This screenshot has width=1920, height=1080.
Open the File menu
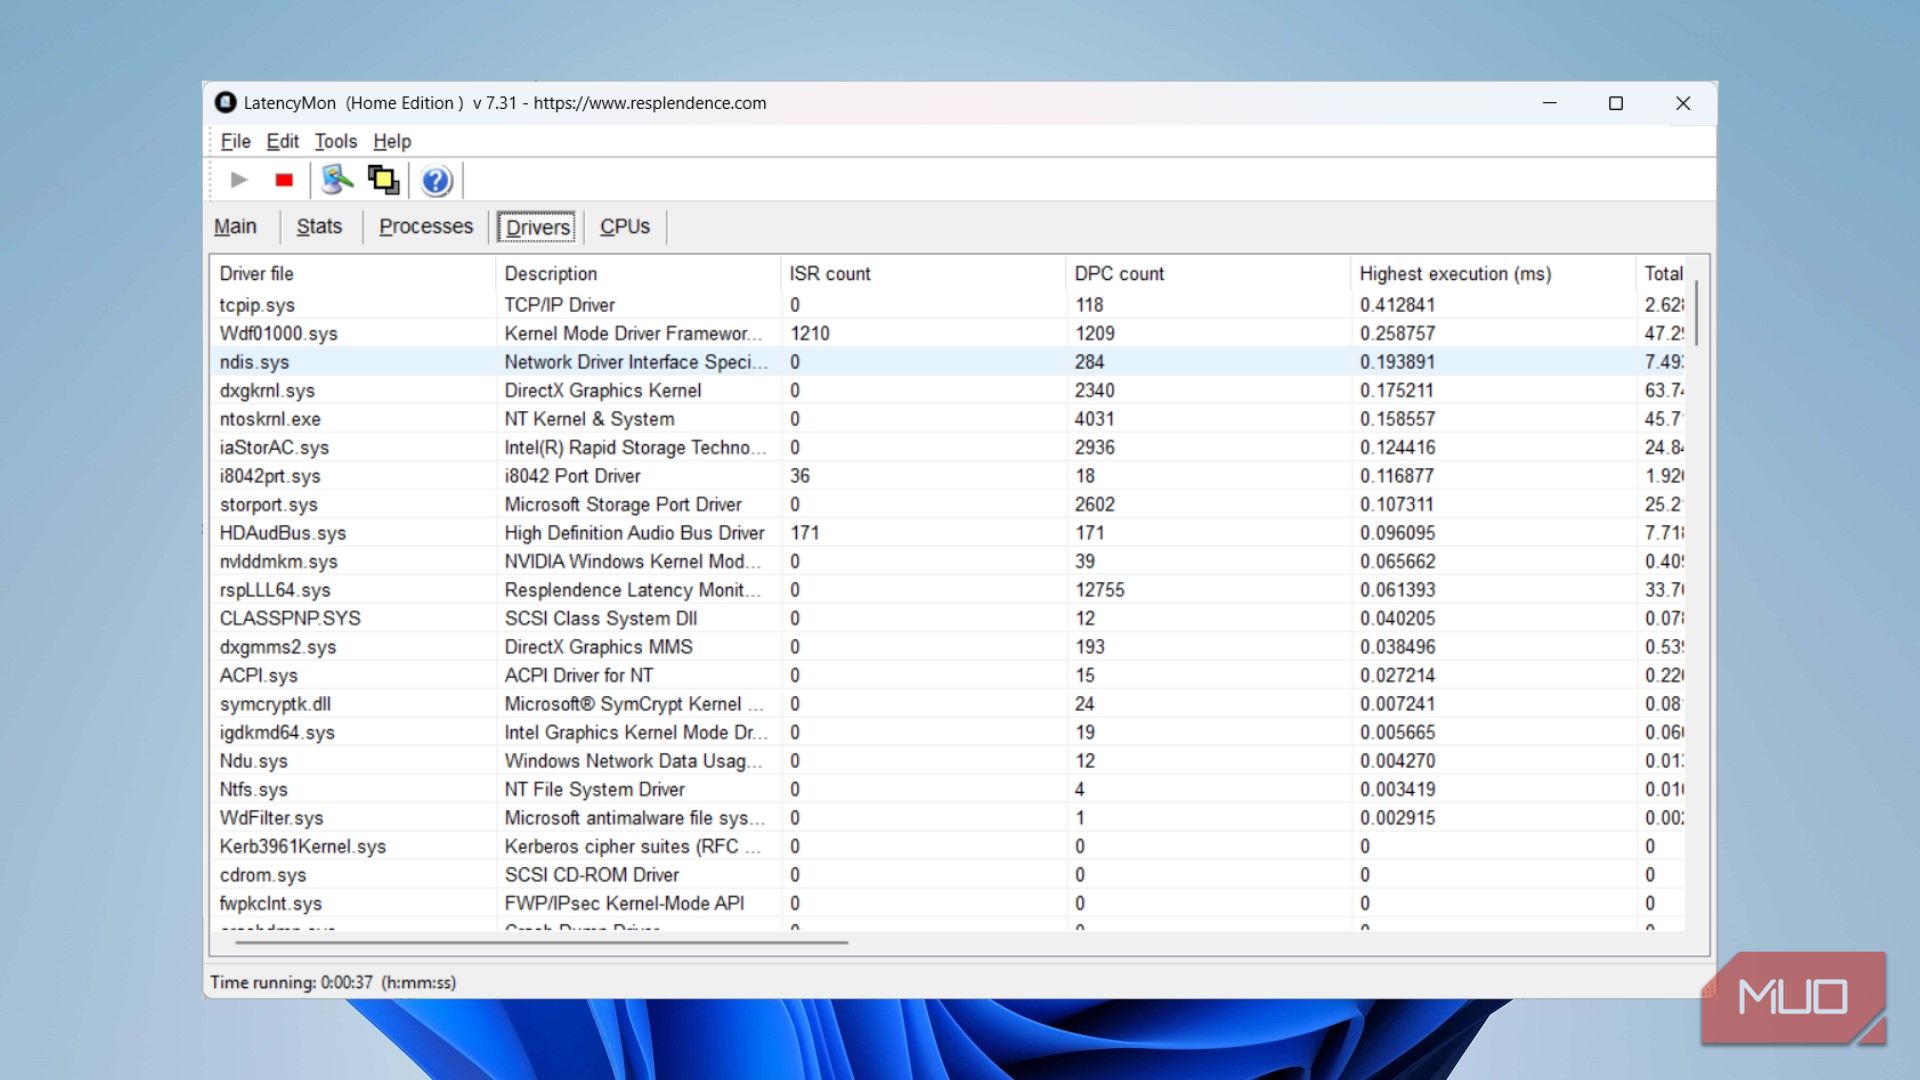235,141
